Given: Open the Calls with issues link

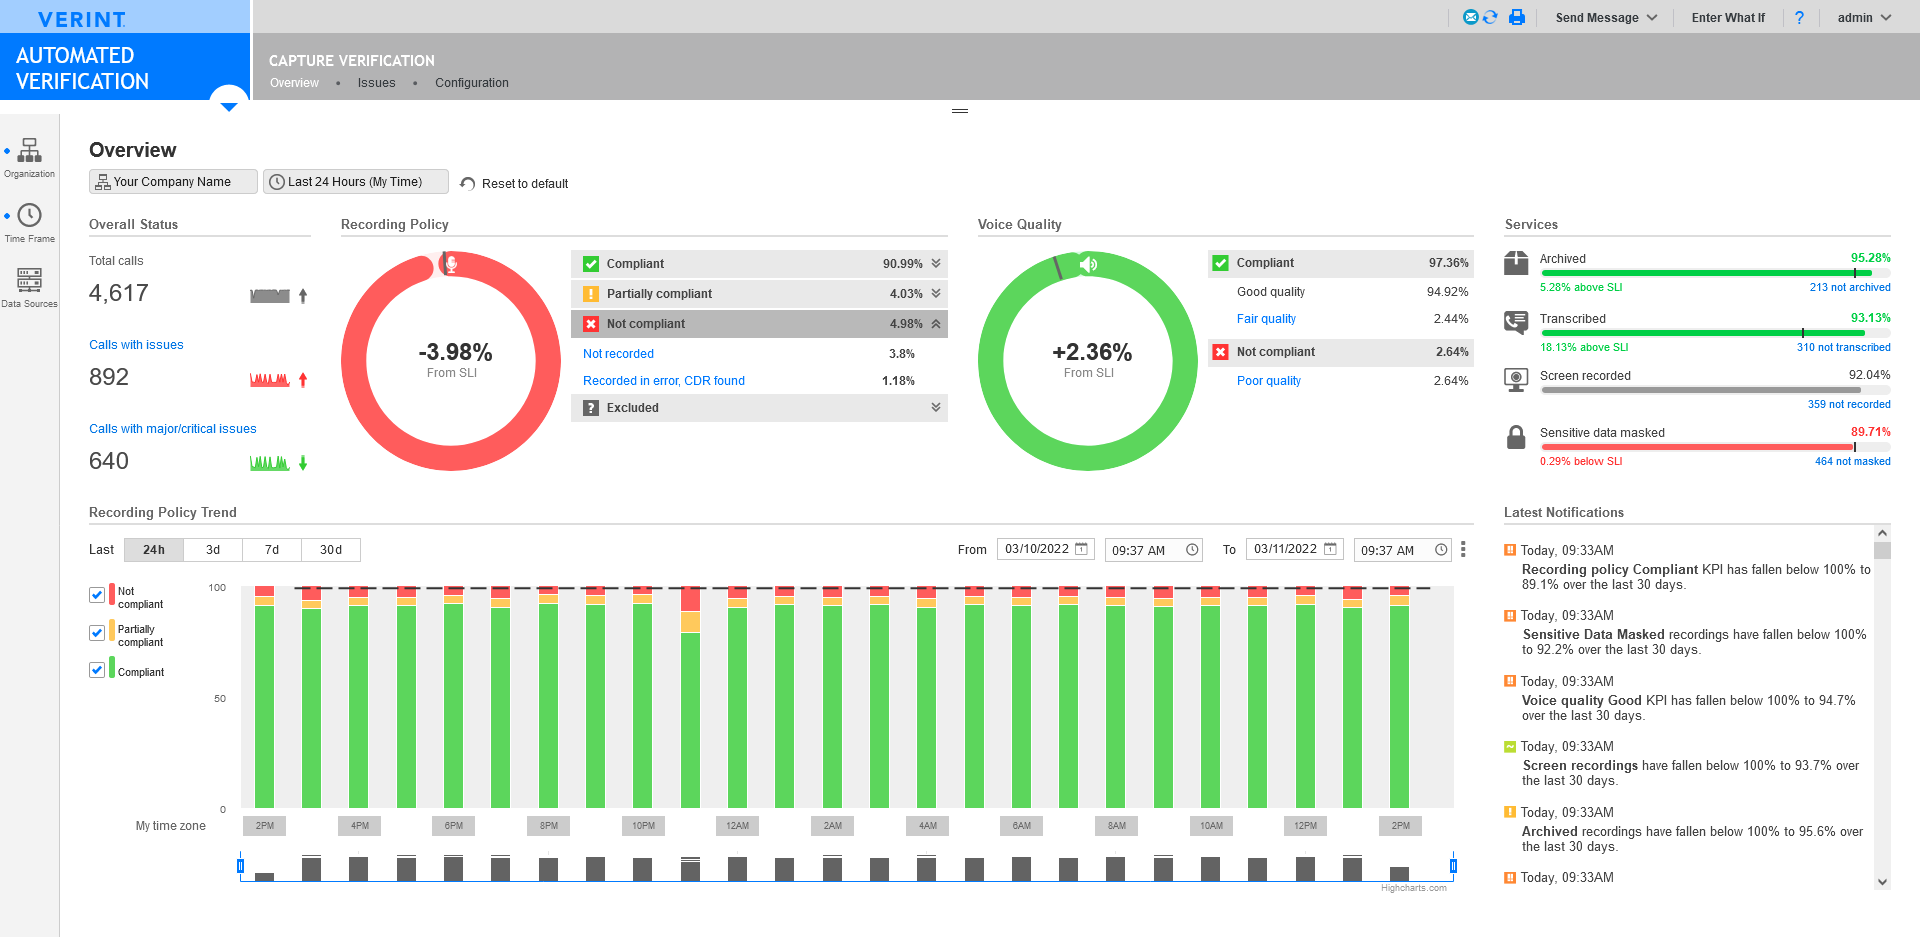Looking at the screenshot, I should [x=136, y=345].
